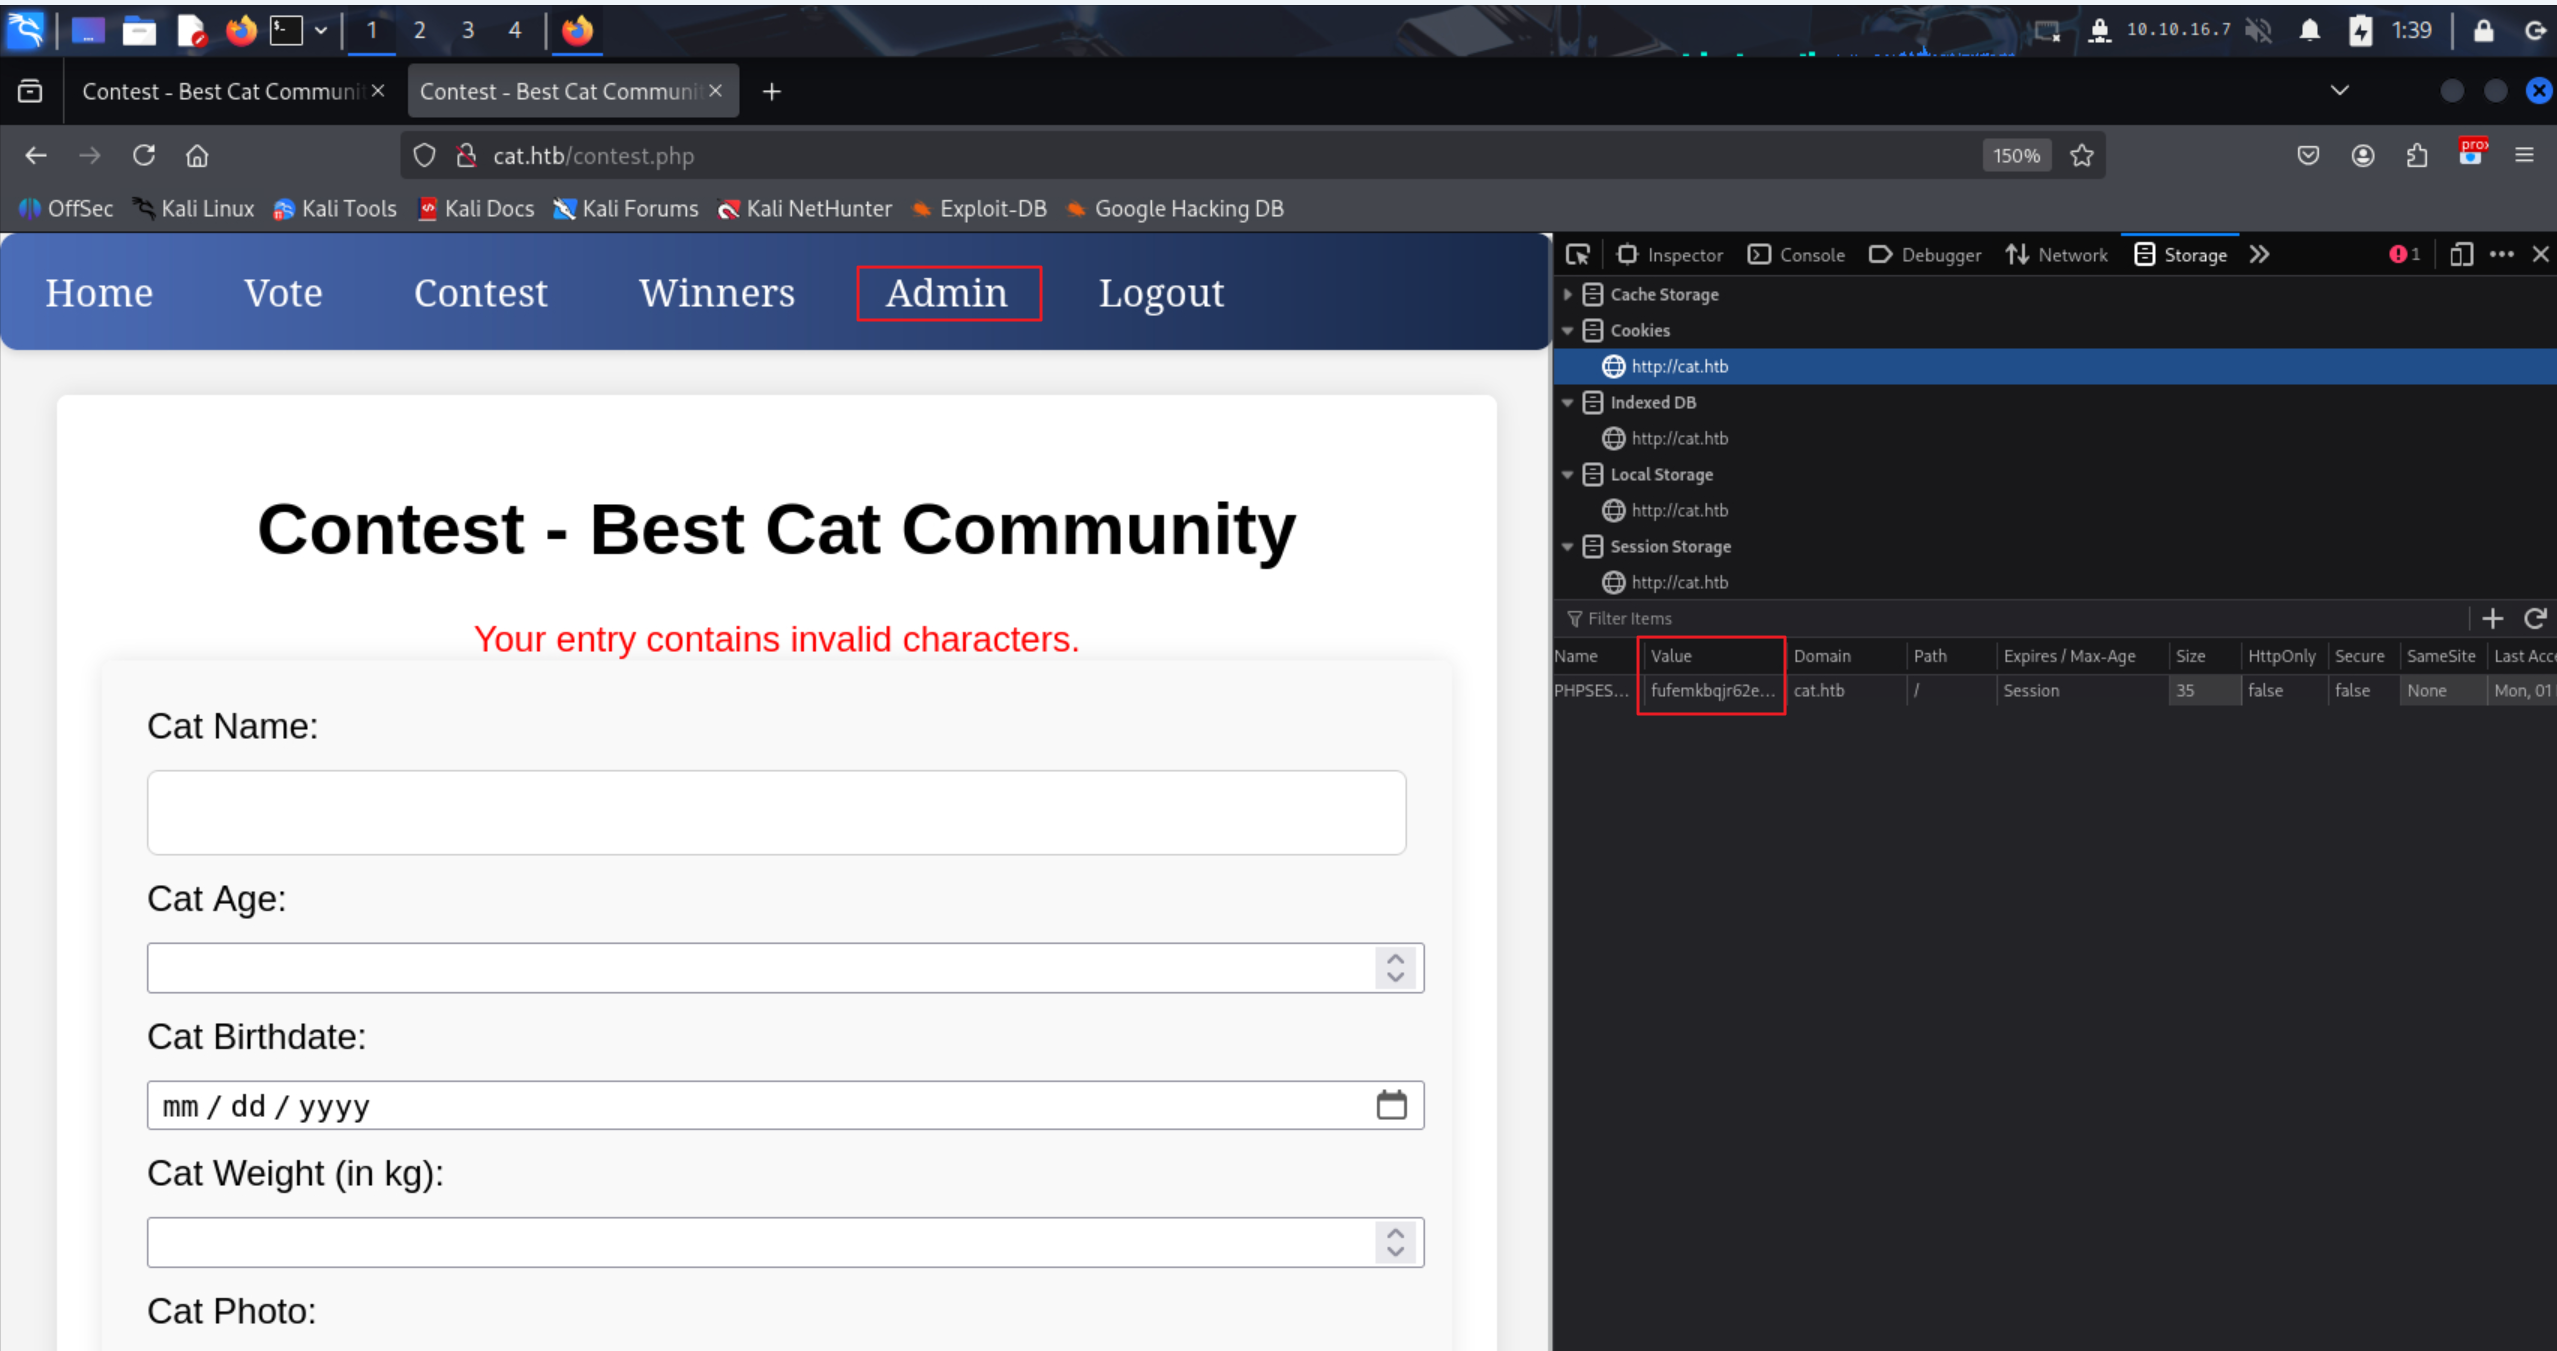Switch to the Network tab
Viewport: 2557px width, 1351px height.
2057,255
